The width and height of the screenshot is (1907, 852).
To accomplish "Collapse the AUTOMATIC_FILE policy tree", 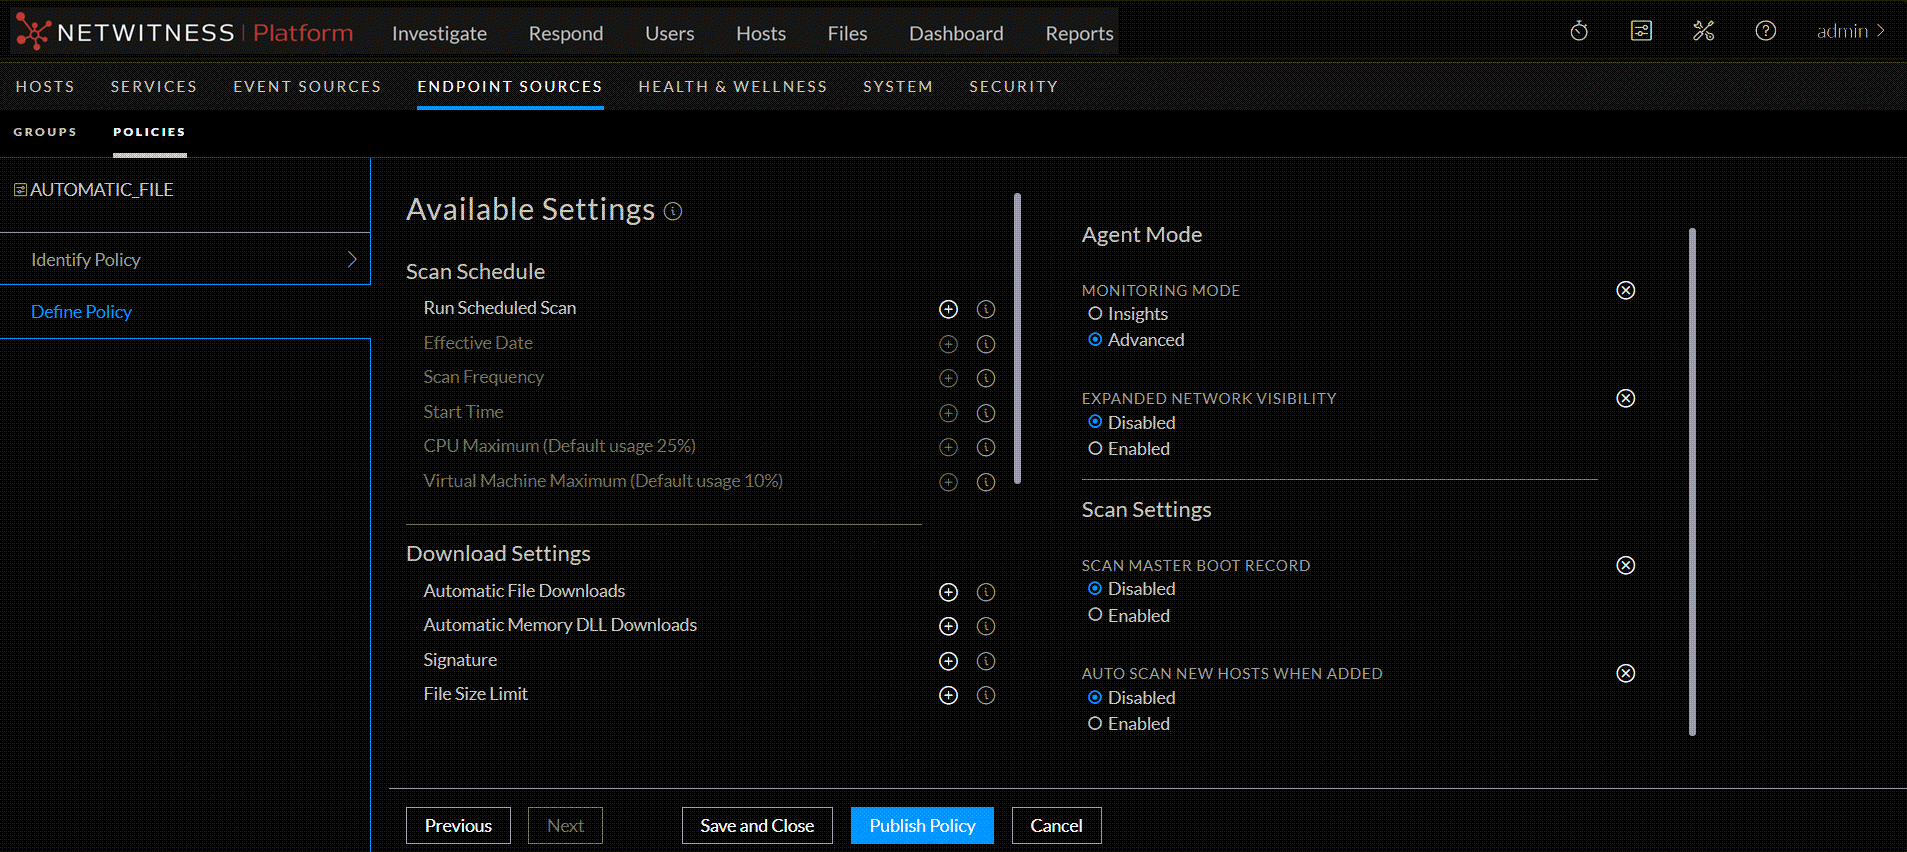I will (20, 190).
